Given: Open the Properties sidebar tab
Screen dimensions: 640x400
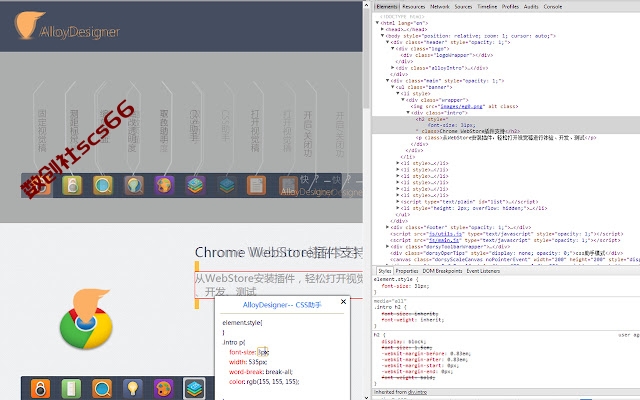Looking at the screenshot, I should tap(407, 271).
